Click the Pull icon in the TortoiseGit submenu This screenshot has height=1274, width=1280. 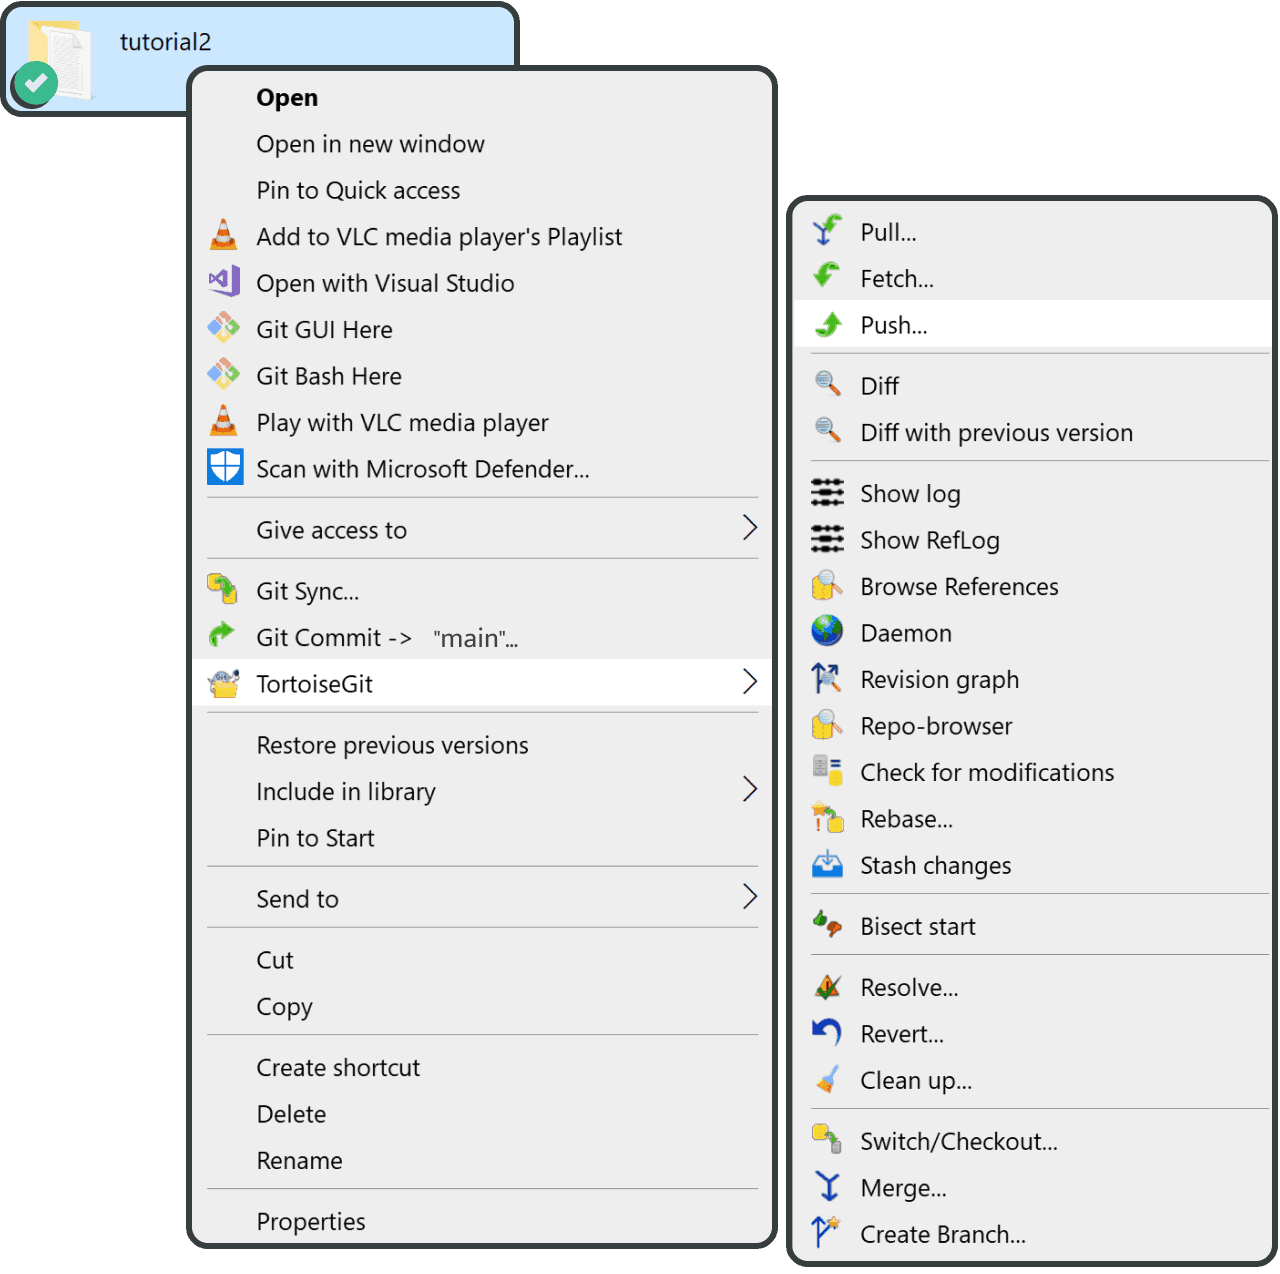coord(827,231)
